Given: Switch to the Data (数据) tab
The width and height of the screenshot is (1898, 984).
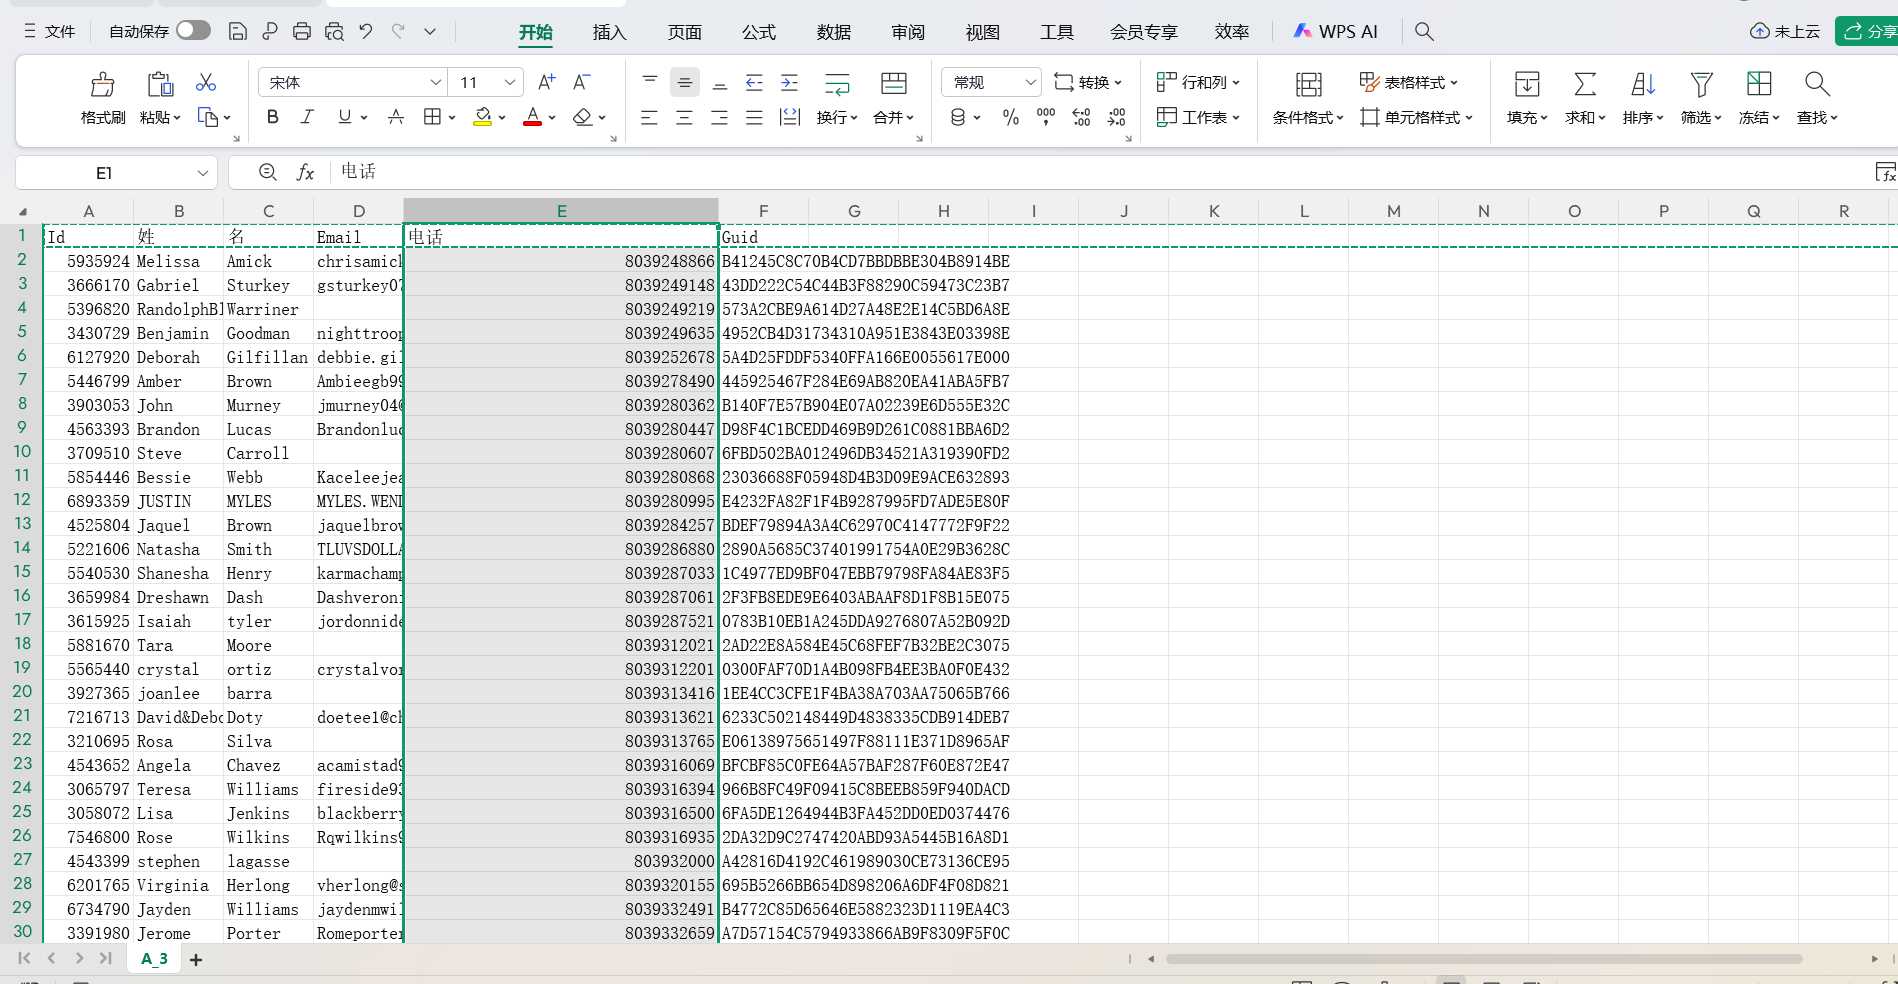Looking at the screenshot, I should (833, 32).
